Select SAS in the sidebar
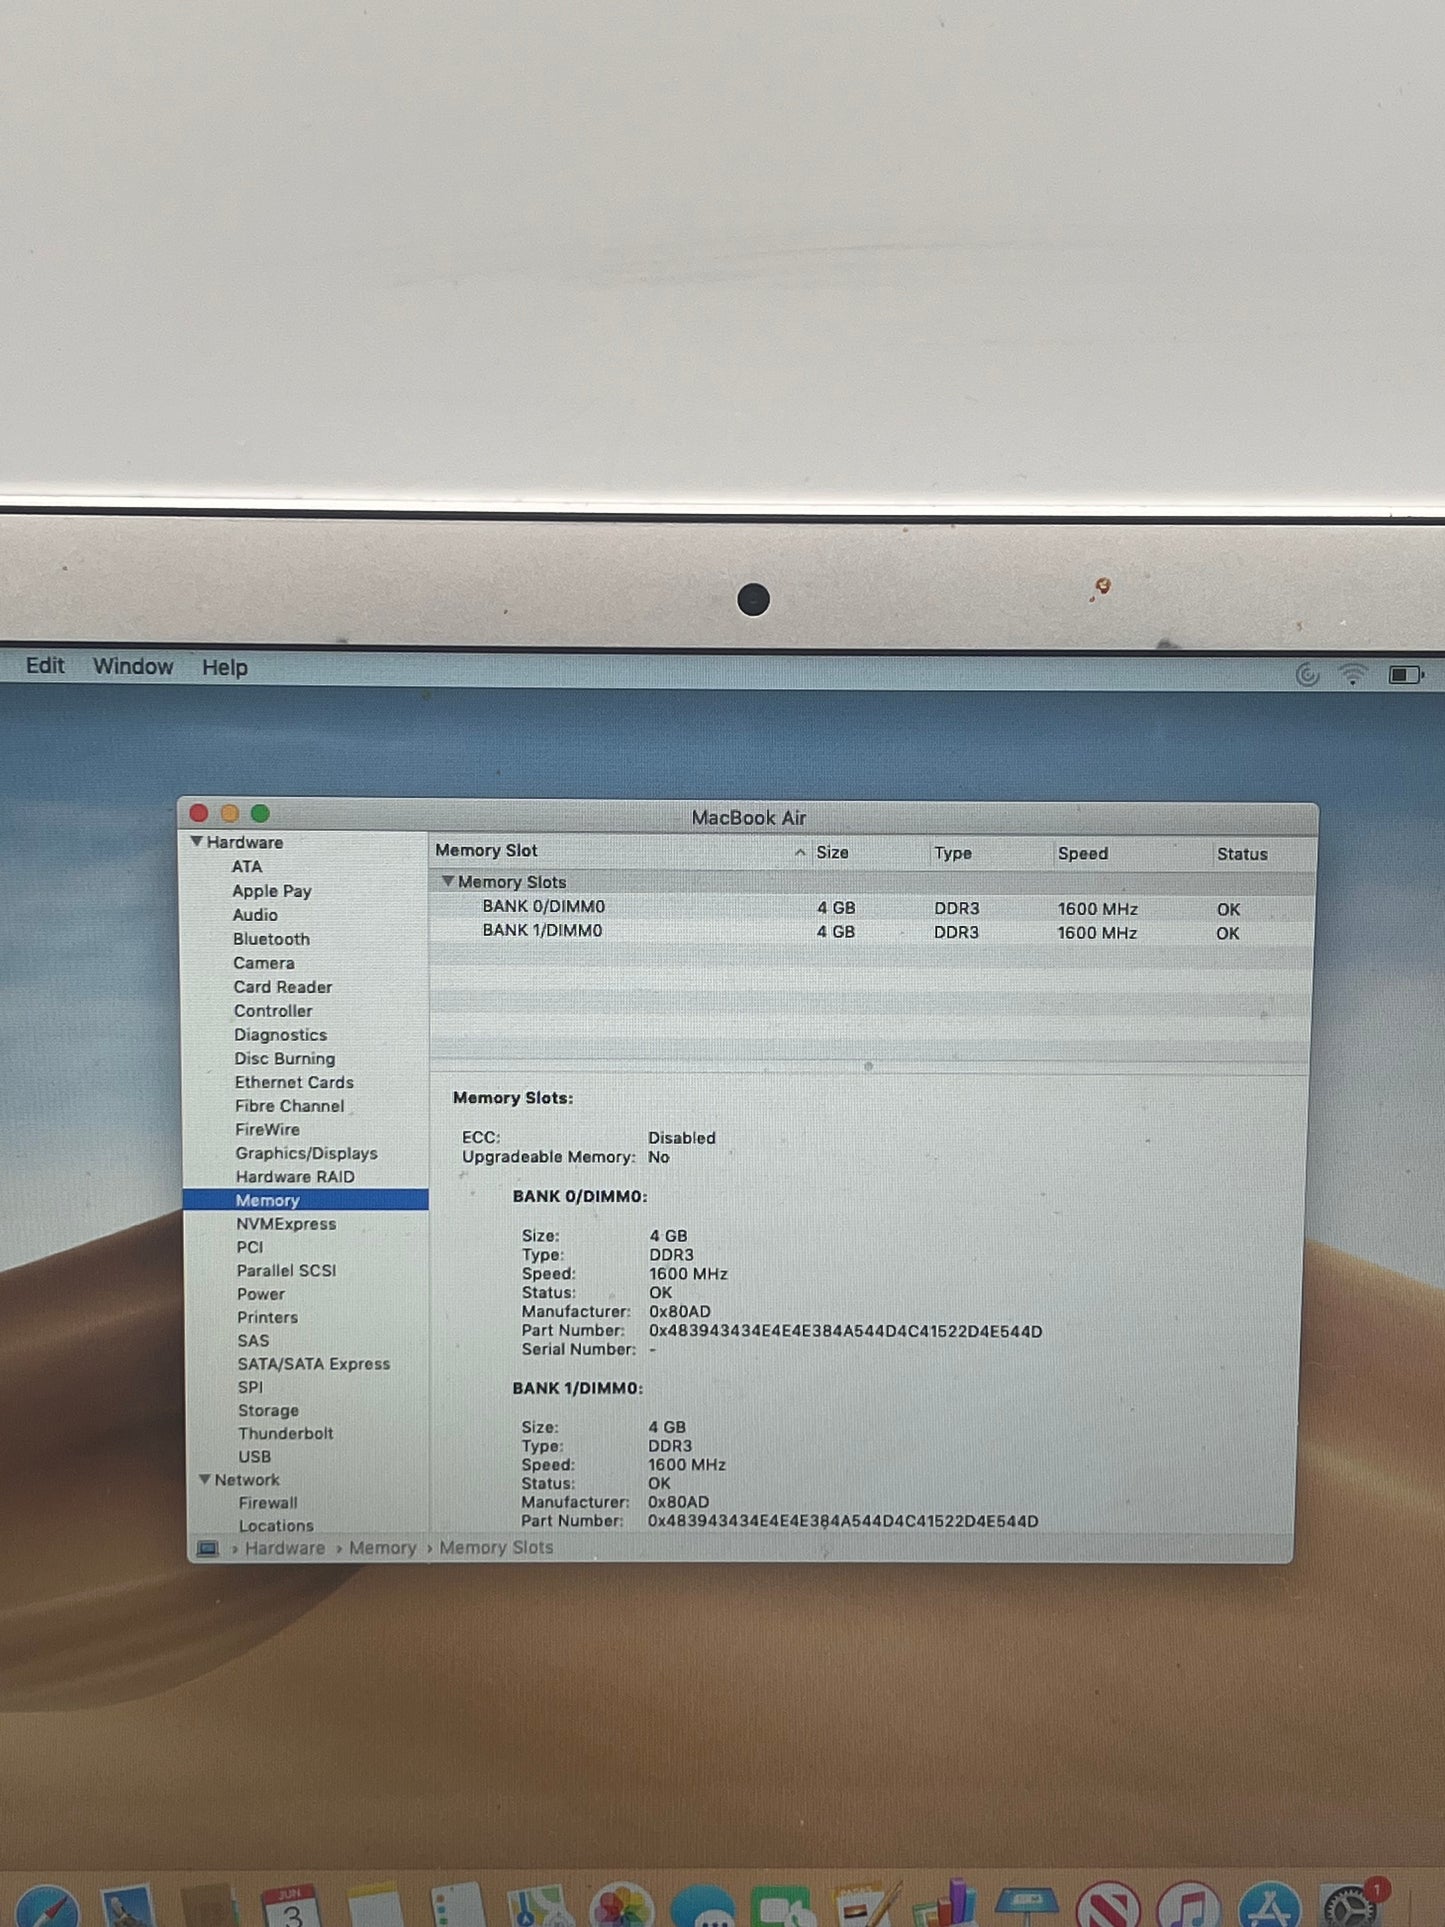Image resolution: width=1445 pixels, height=1927 pixels. point(253,1341)
